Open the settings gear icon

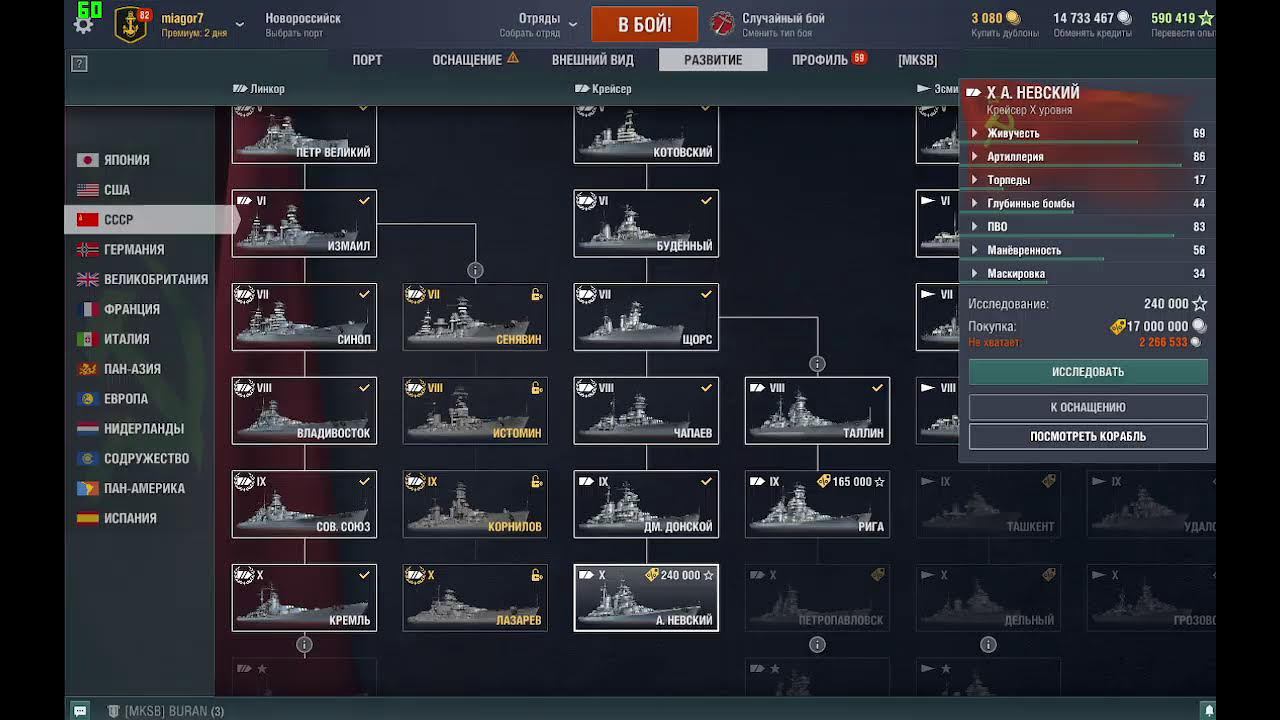84,25
